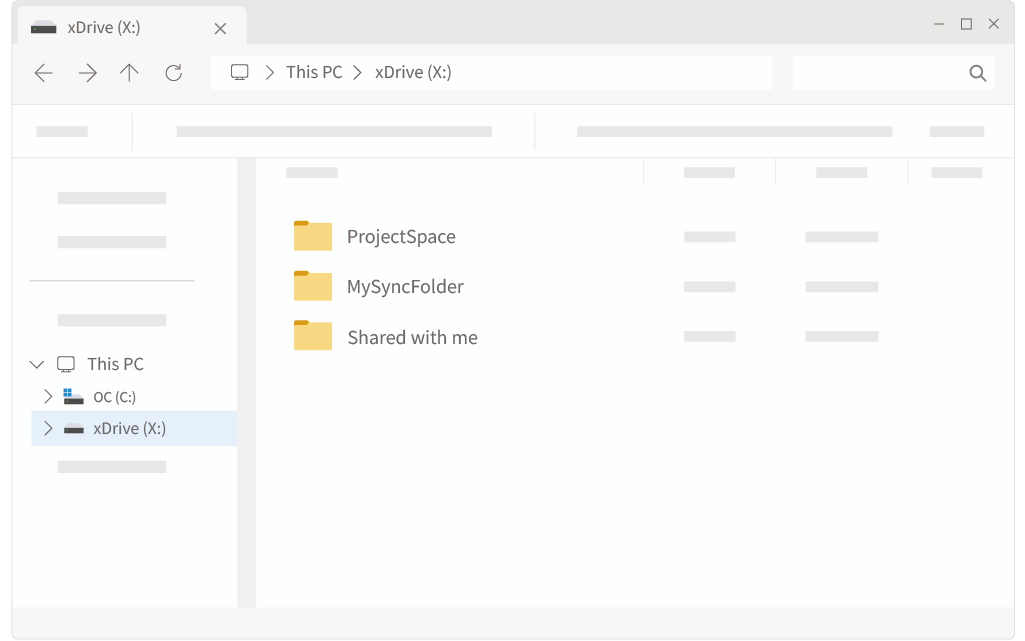The image size is (1025, 641).
Task: Click the search magnifier icon
Action: click(x=977, y=73)
